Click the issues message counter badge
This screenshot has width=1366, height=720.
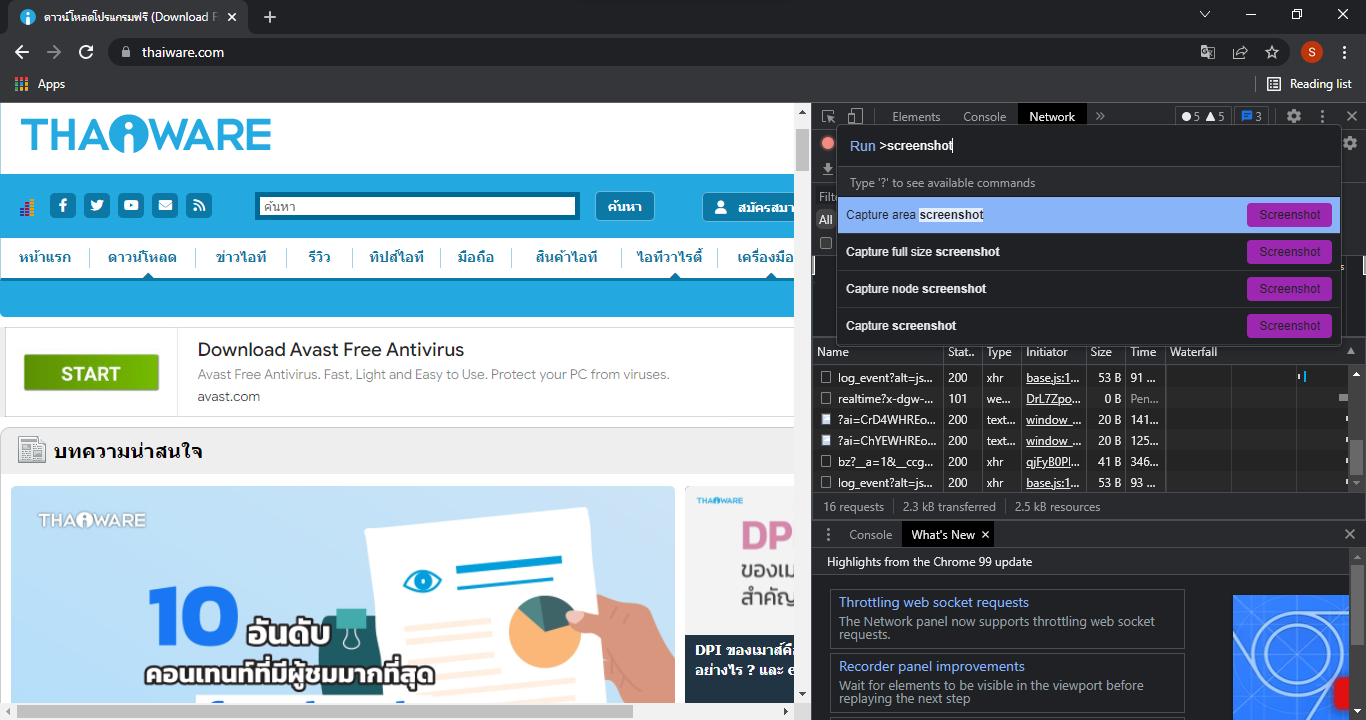[x=1250, y=116]
